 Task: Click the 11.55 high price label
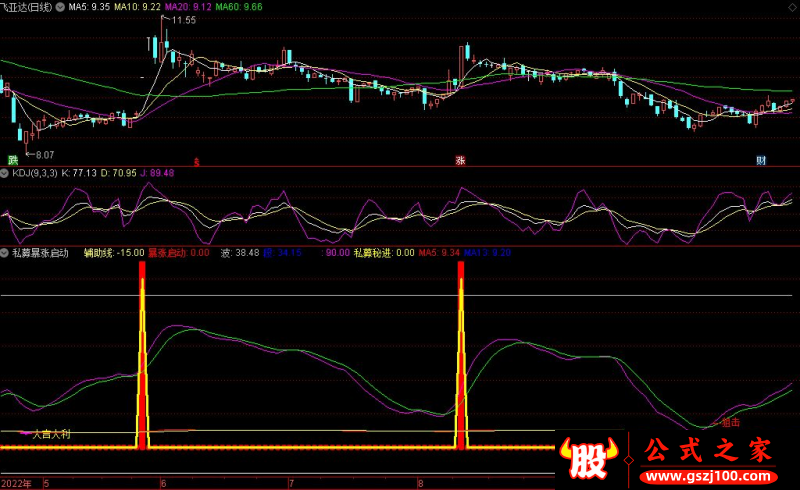click(x=183, y=20)
